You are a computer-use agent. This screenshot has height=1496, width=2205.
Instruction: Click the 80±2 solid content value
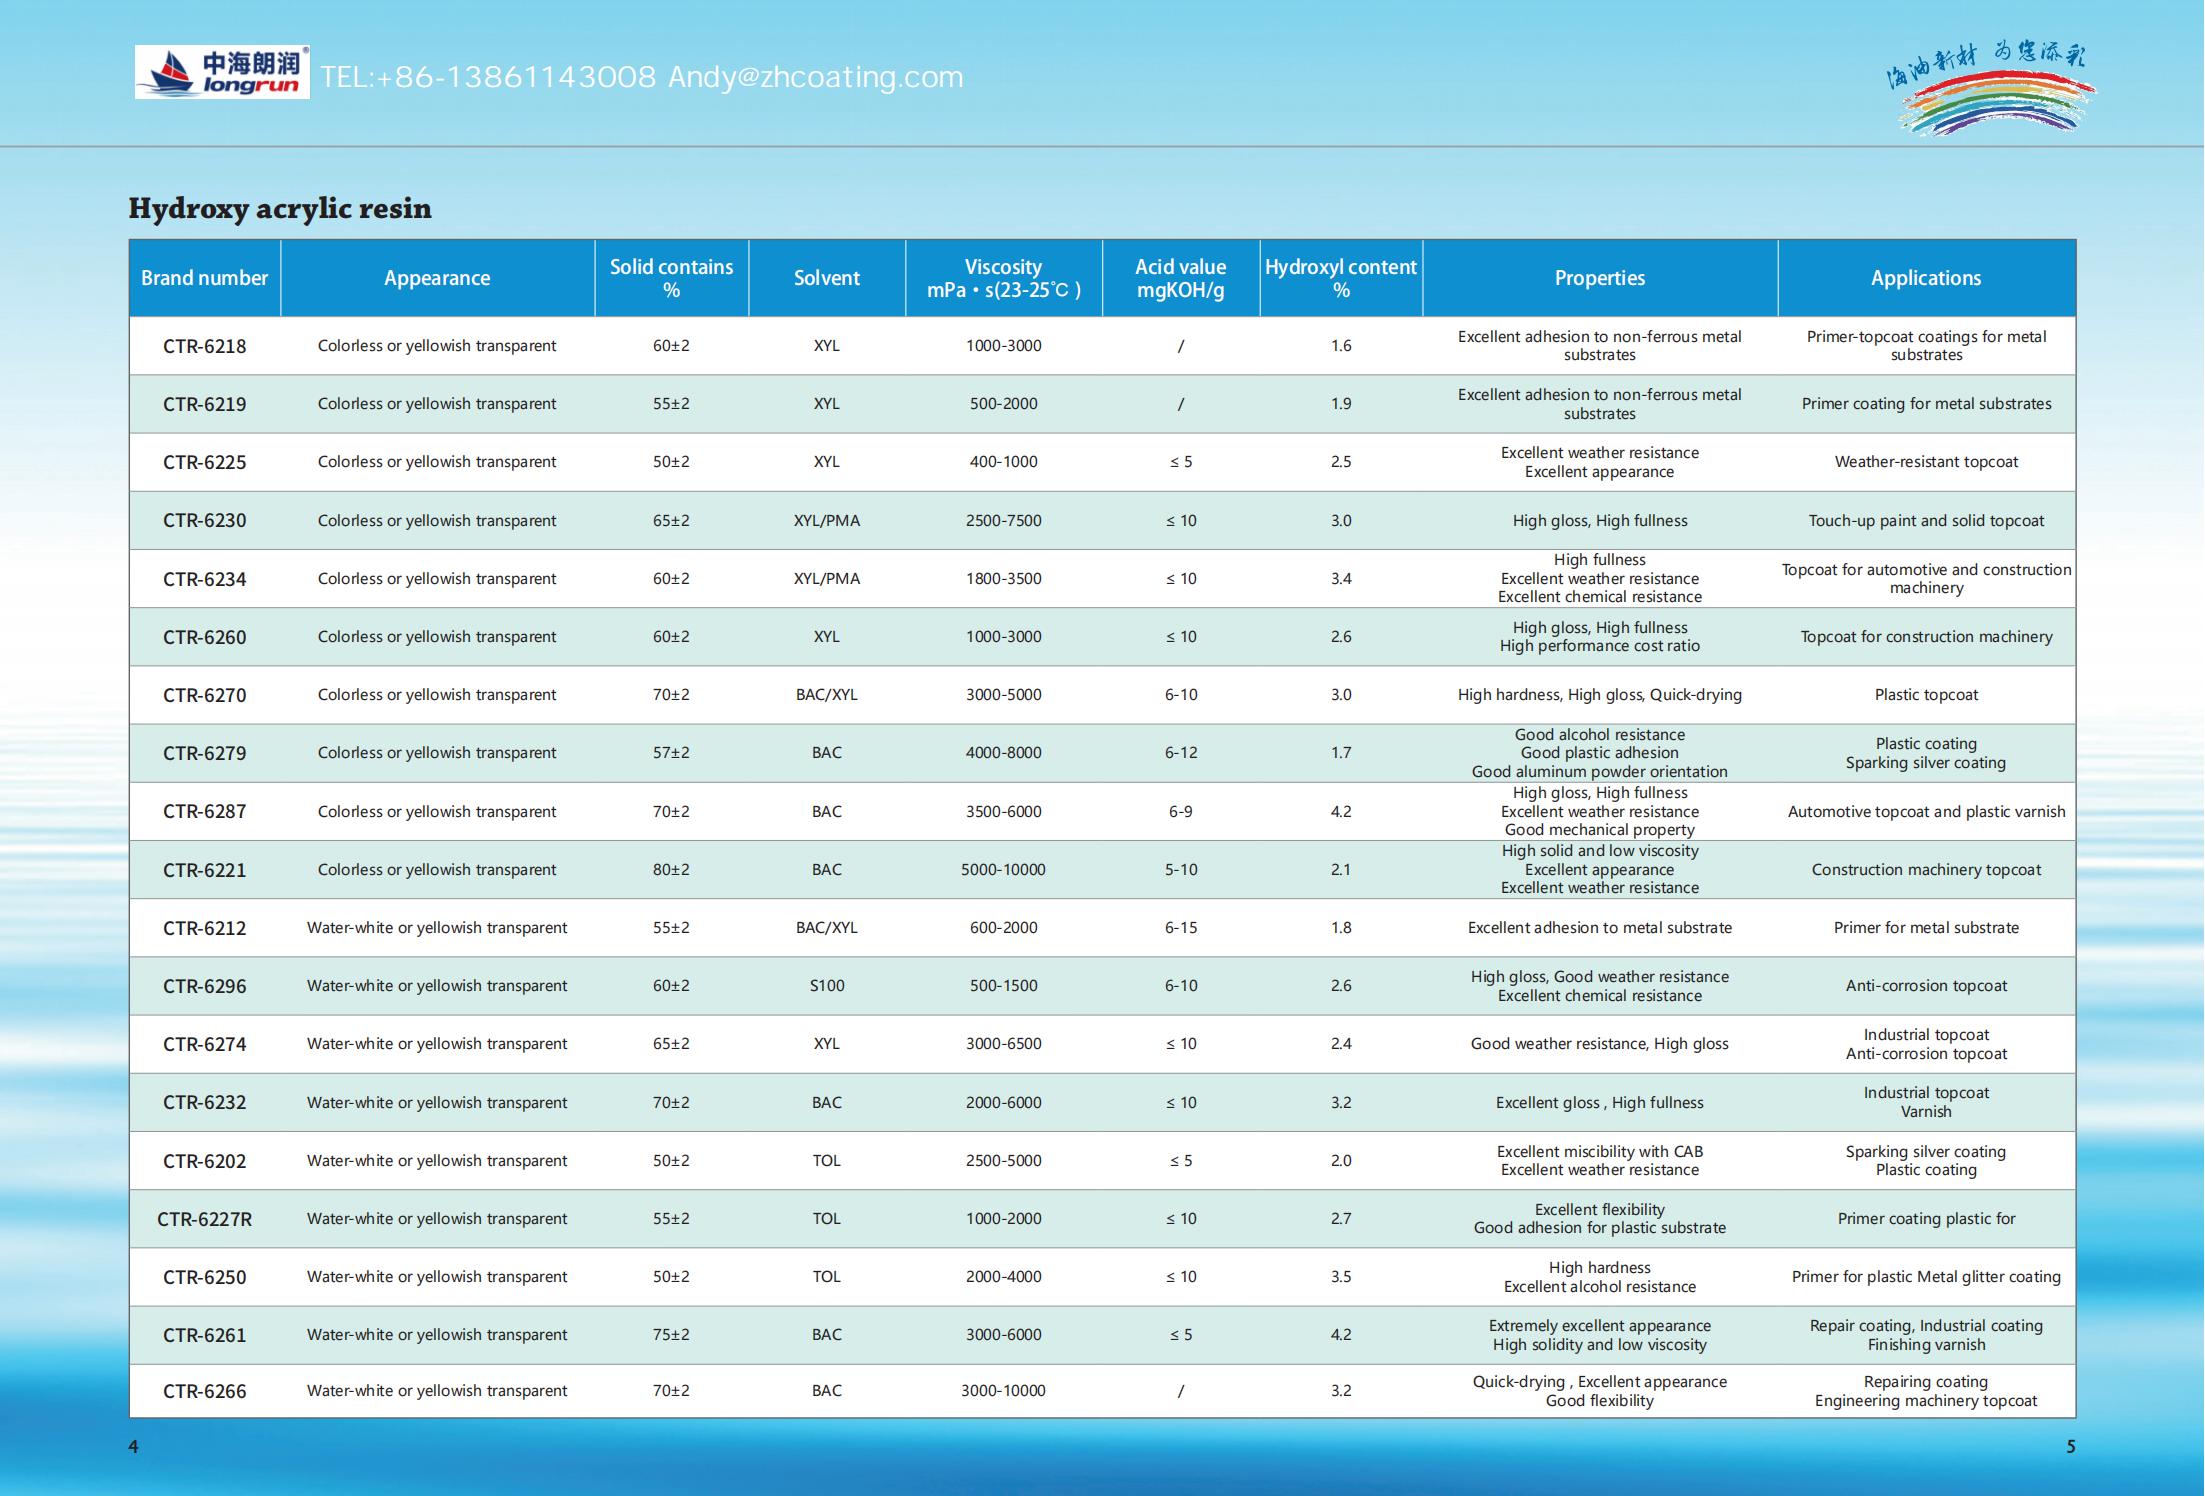[671, 870]
